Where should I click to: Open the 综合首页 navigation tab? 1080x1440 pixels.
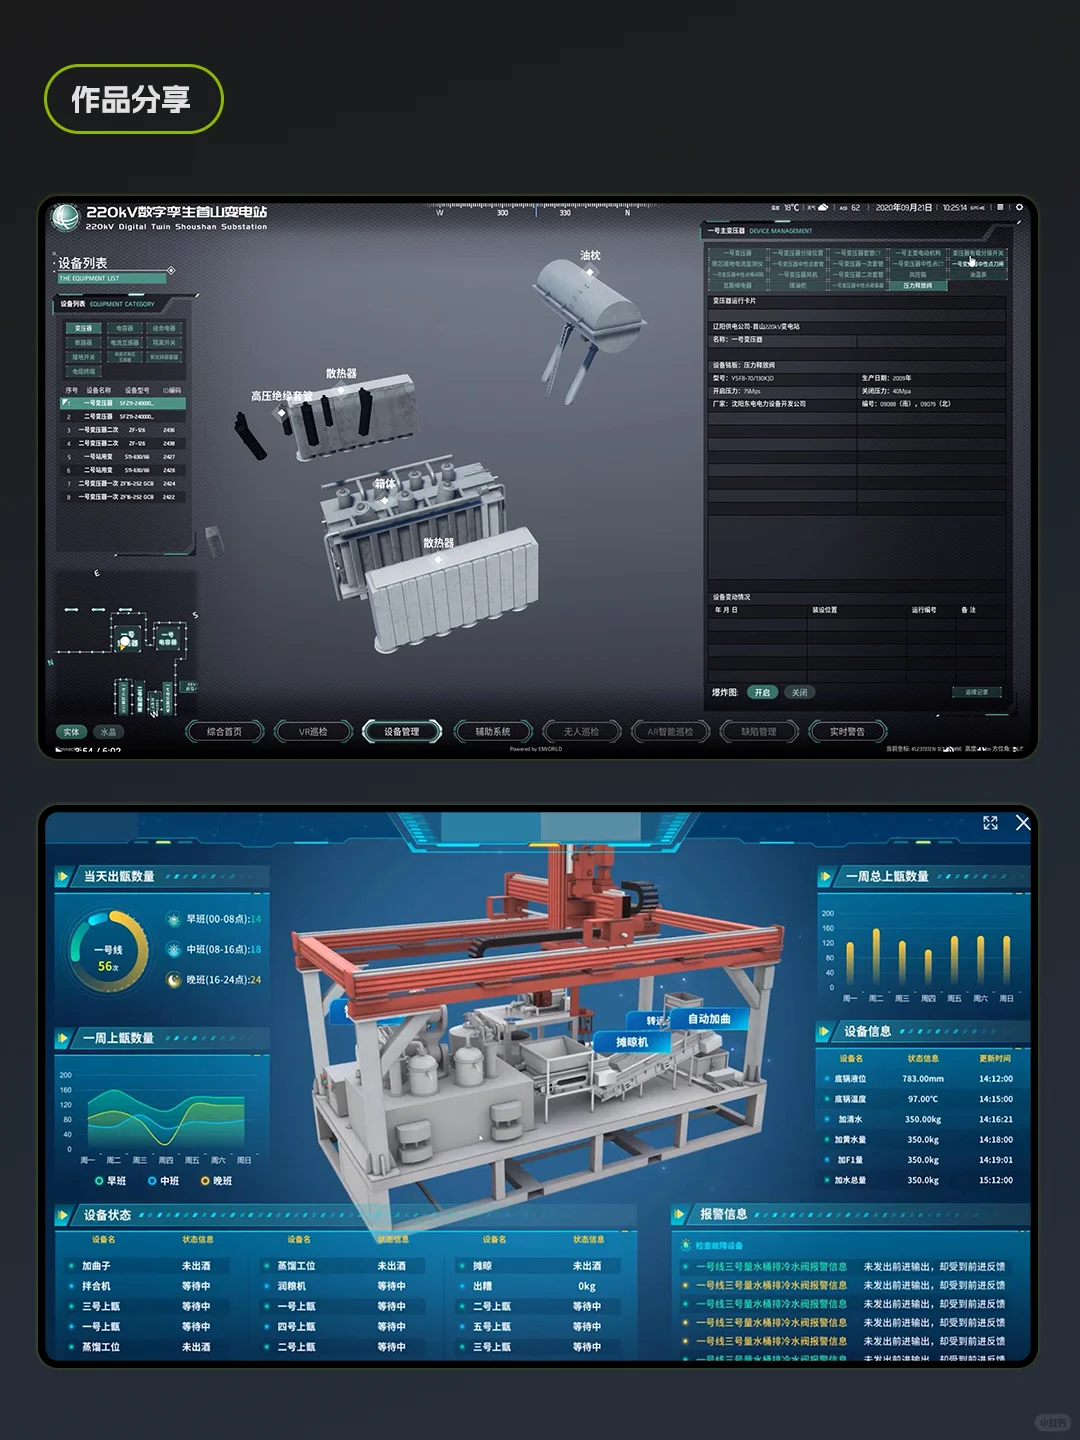tap(224, 732)
